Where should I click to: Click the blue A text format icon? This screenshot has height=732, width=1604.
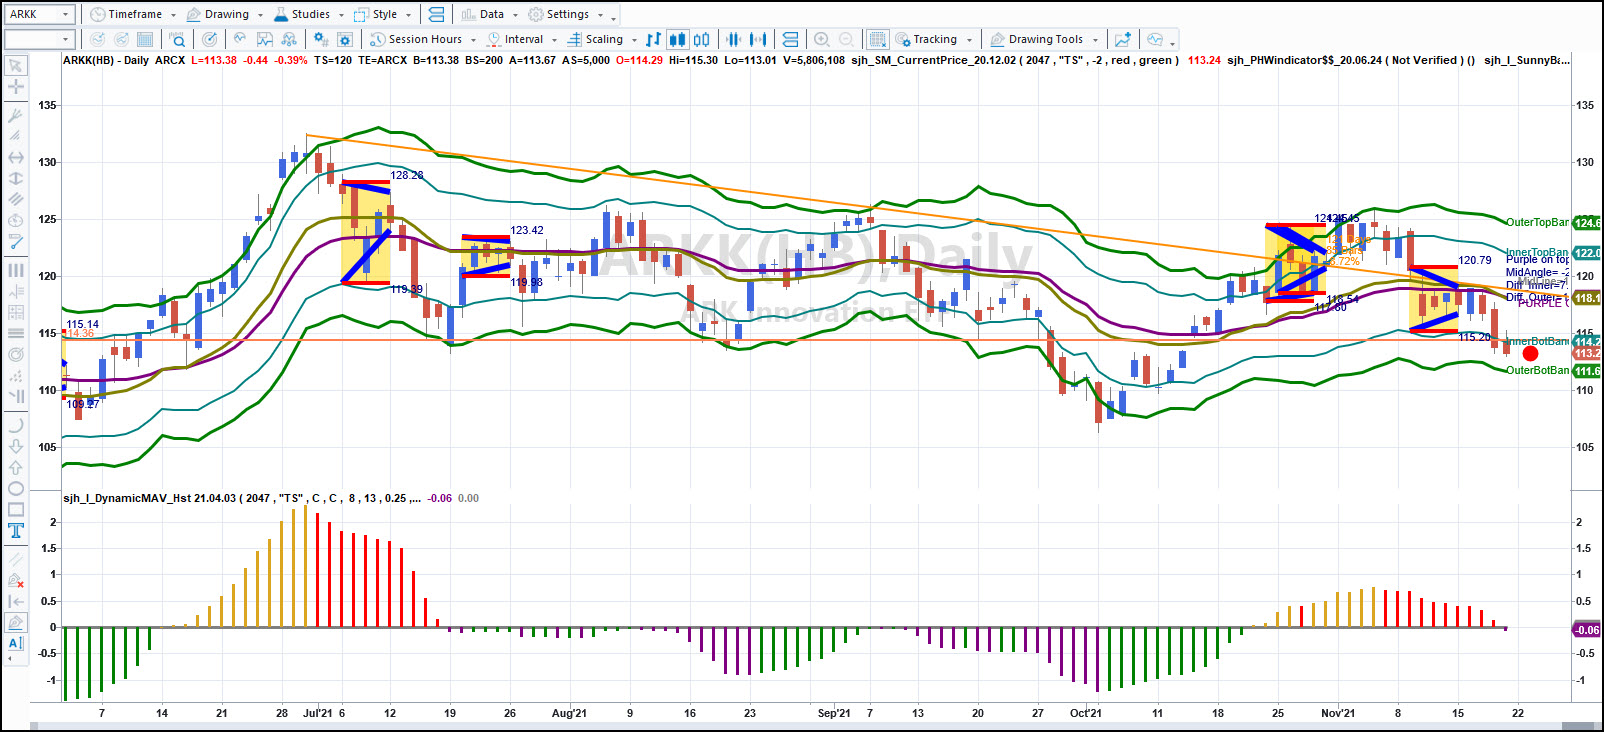(16, 643)
